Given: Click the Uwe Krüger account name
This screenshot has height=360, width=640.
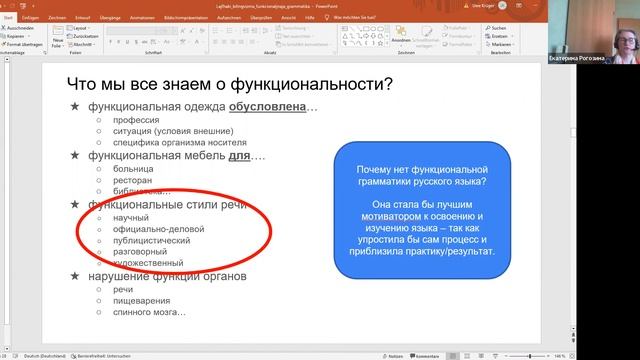Looking at the screenshot, I should click(x=483, y=6).
